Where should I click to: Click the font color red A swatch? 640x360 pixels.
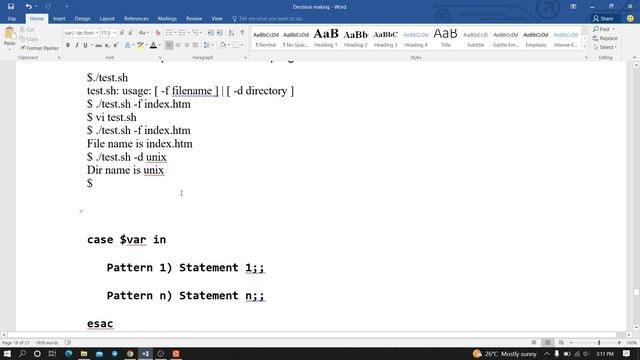[x=153, y=45]
